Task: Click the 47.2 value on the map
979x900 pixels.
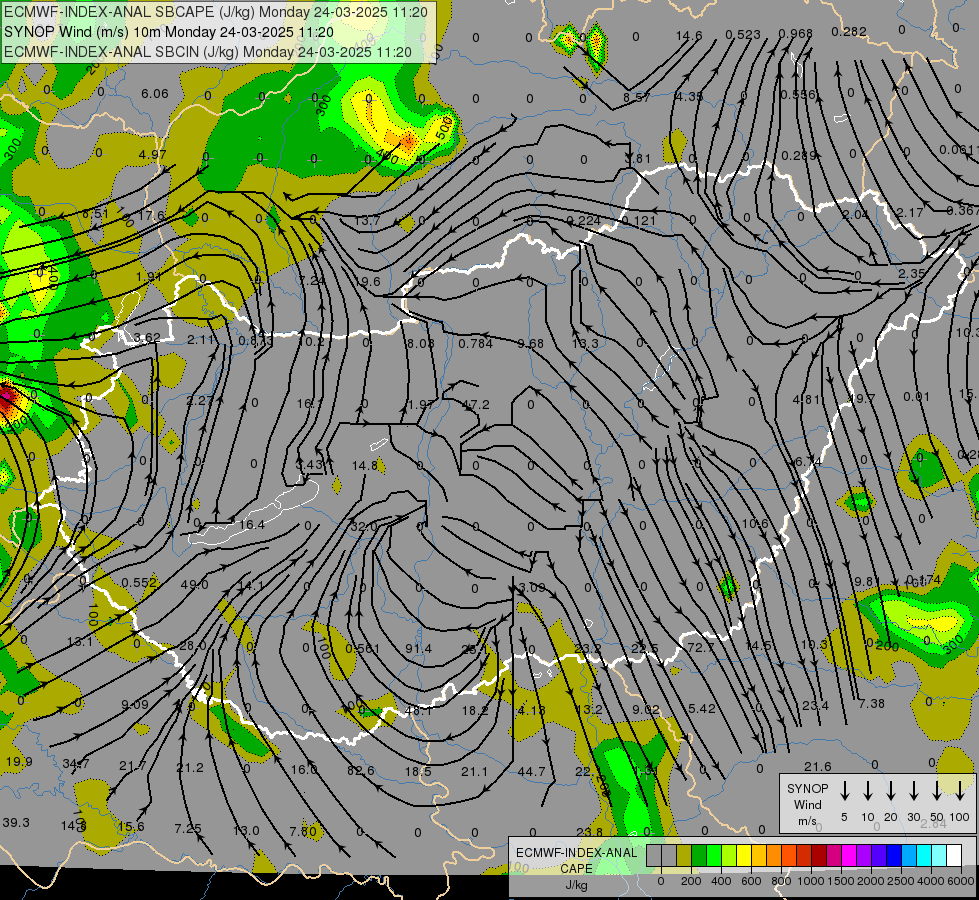Action: [476, 405]
